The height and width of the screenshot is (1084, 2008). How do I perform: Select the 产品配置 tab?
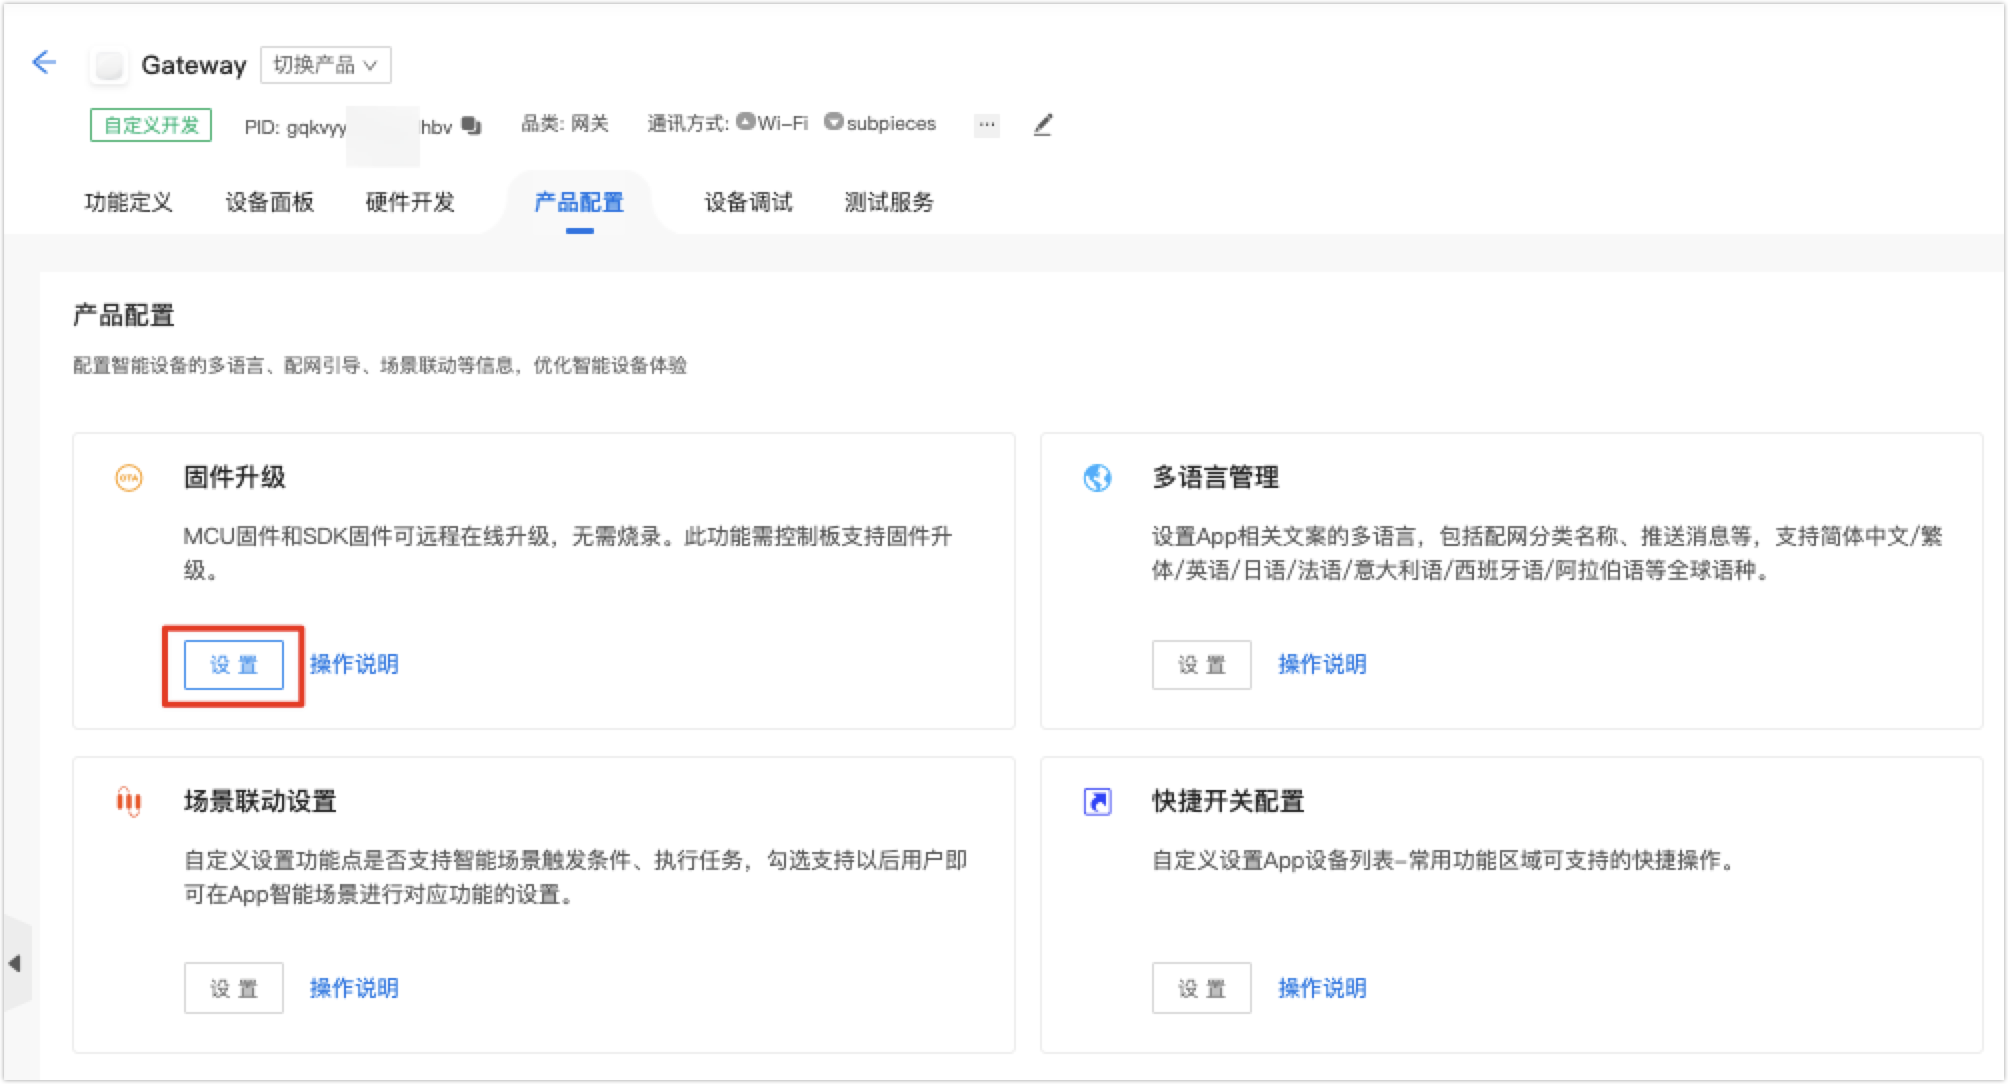point(579,202)
